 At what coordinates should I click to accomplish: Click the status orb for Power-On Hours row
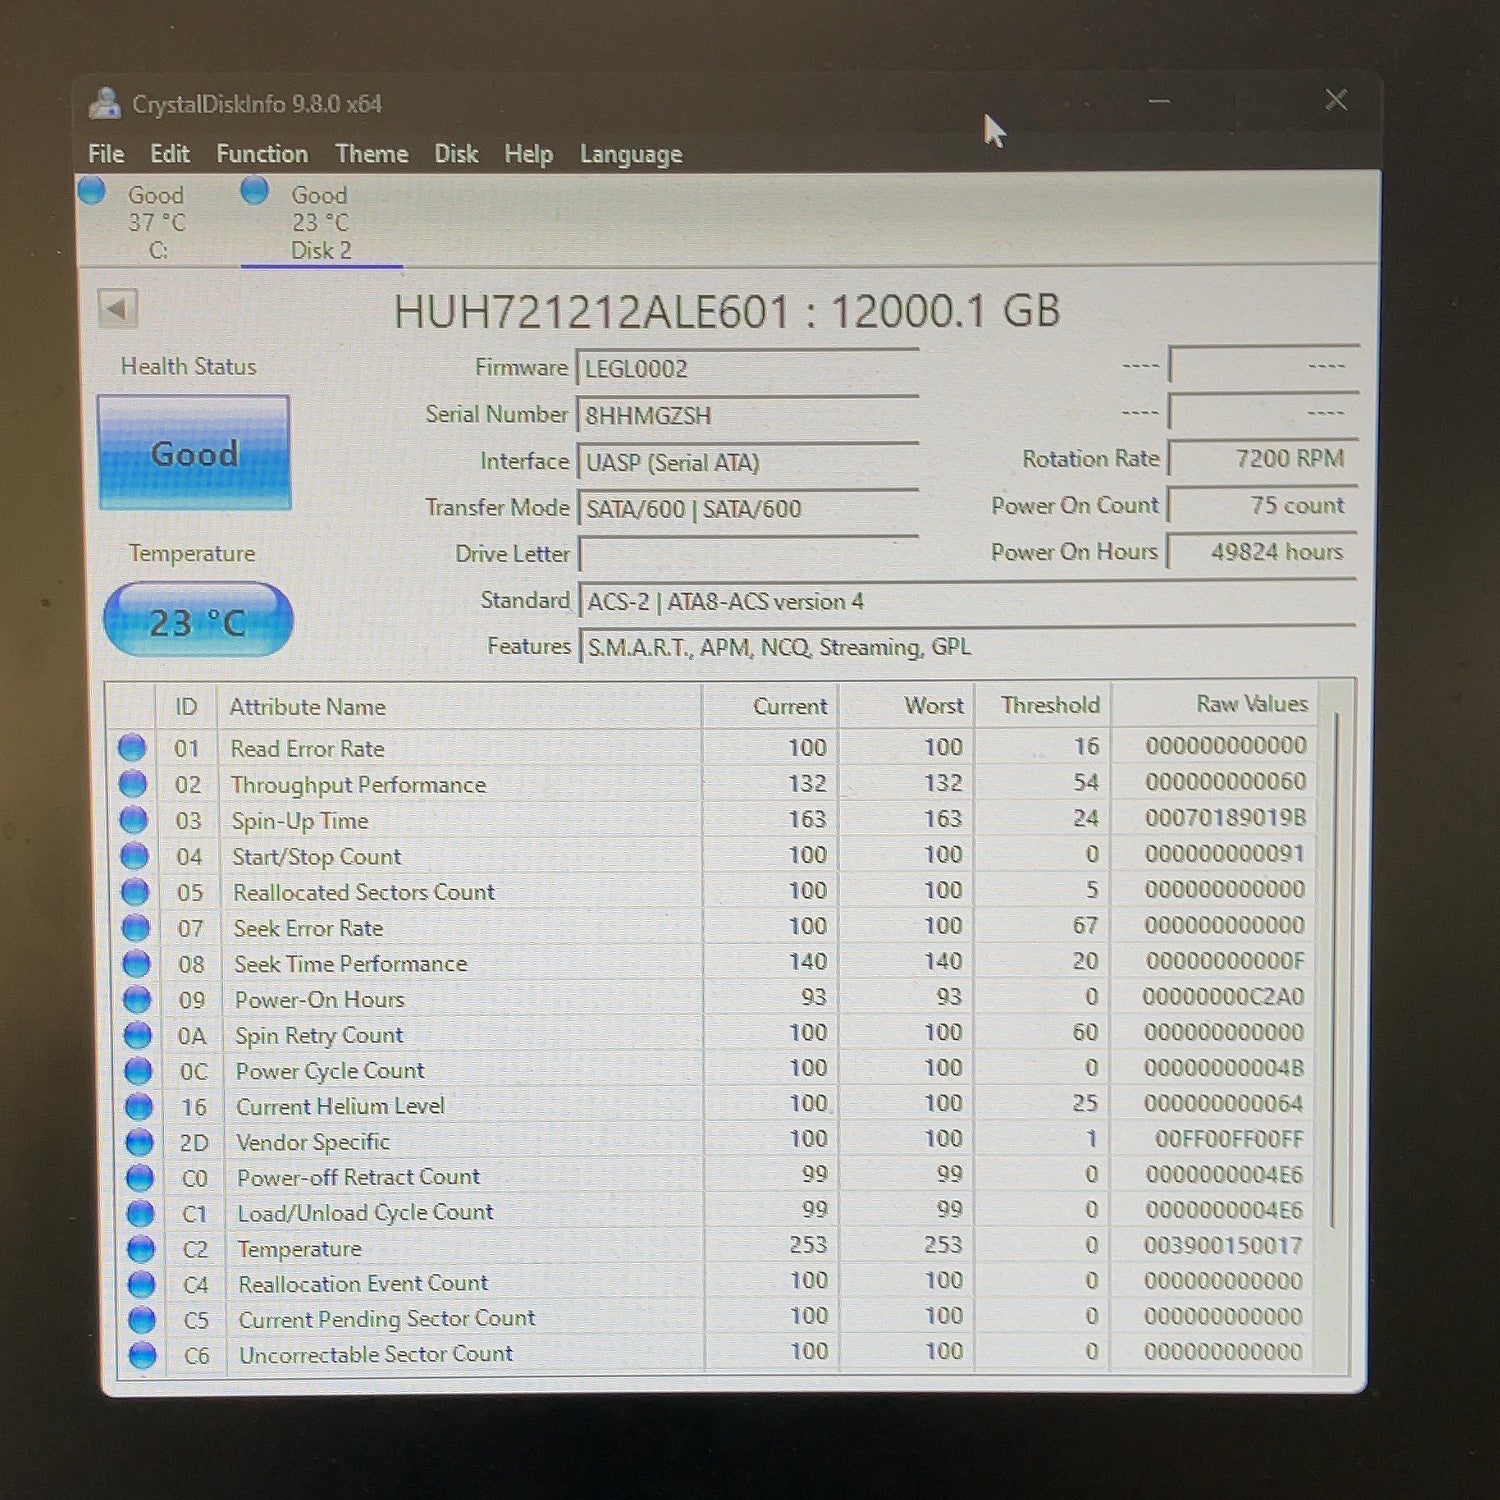pos(136,999)
